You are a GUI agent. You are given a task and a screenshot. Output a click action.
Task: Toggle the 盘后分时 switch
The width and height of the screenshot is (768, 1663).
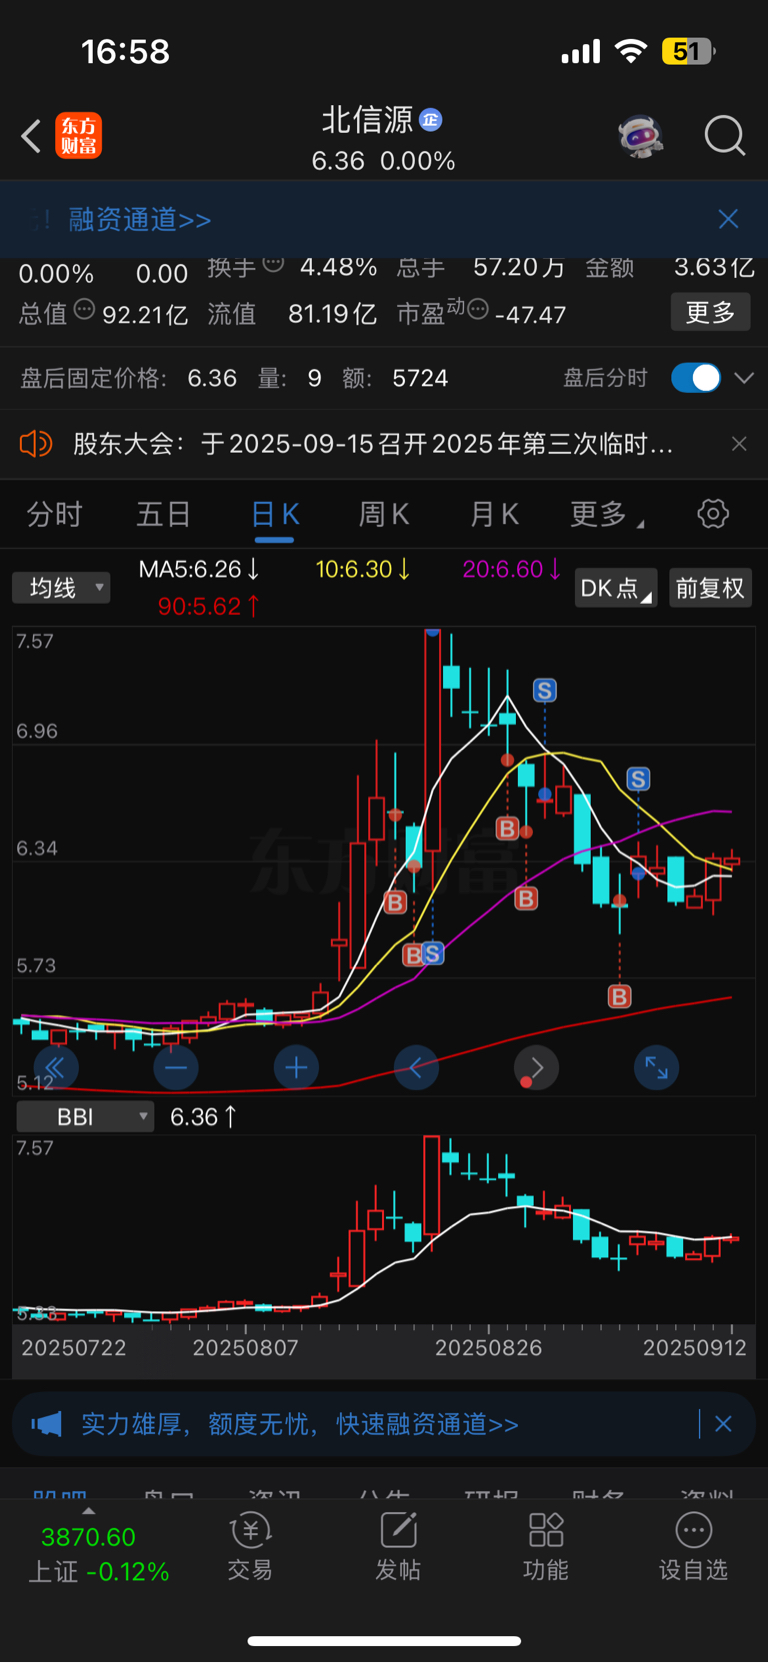pyautogui.click(x=696, y=378)
